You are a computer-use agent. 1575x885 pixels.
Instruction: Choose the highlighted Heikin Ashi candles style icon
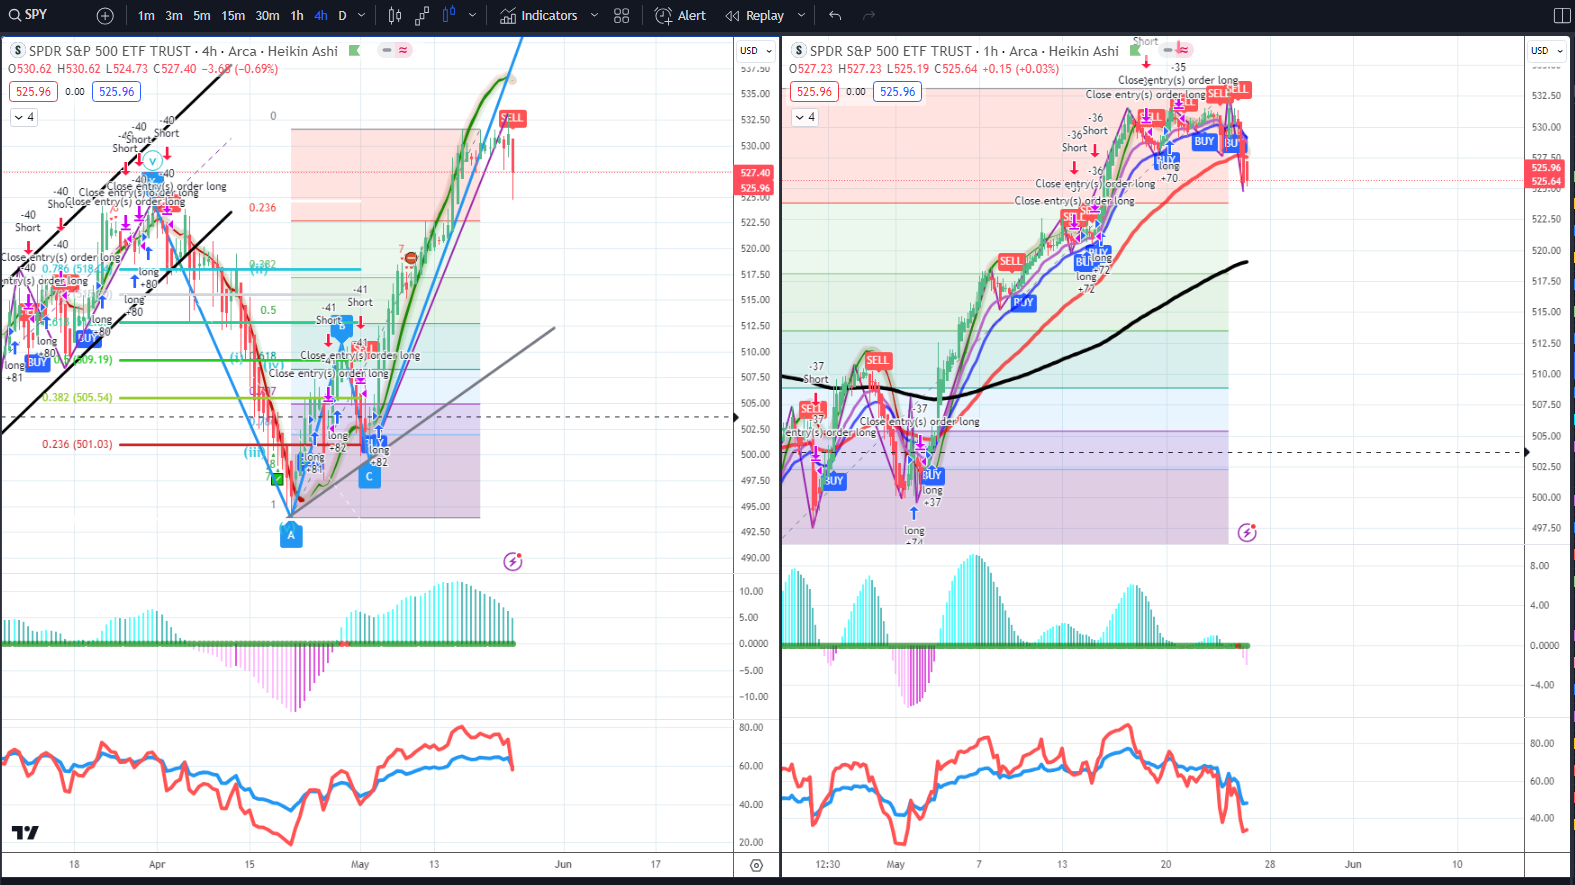click(x=449, y=14)
